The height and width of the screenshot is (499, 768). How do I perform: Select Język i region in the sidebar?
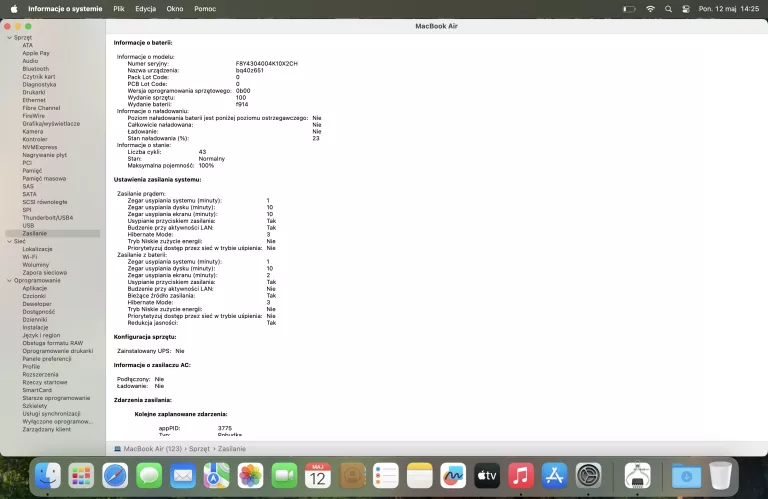[41, 335]
